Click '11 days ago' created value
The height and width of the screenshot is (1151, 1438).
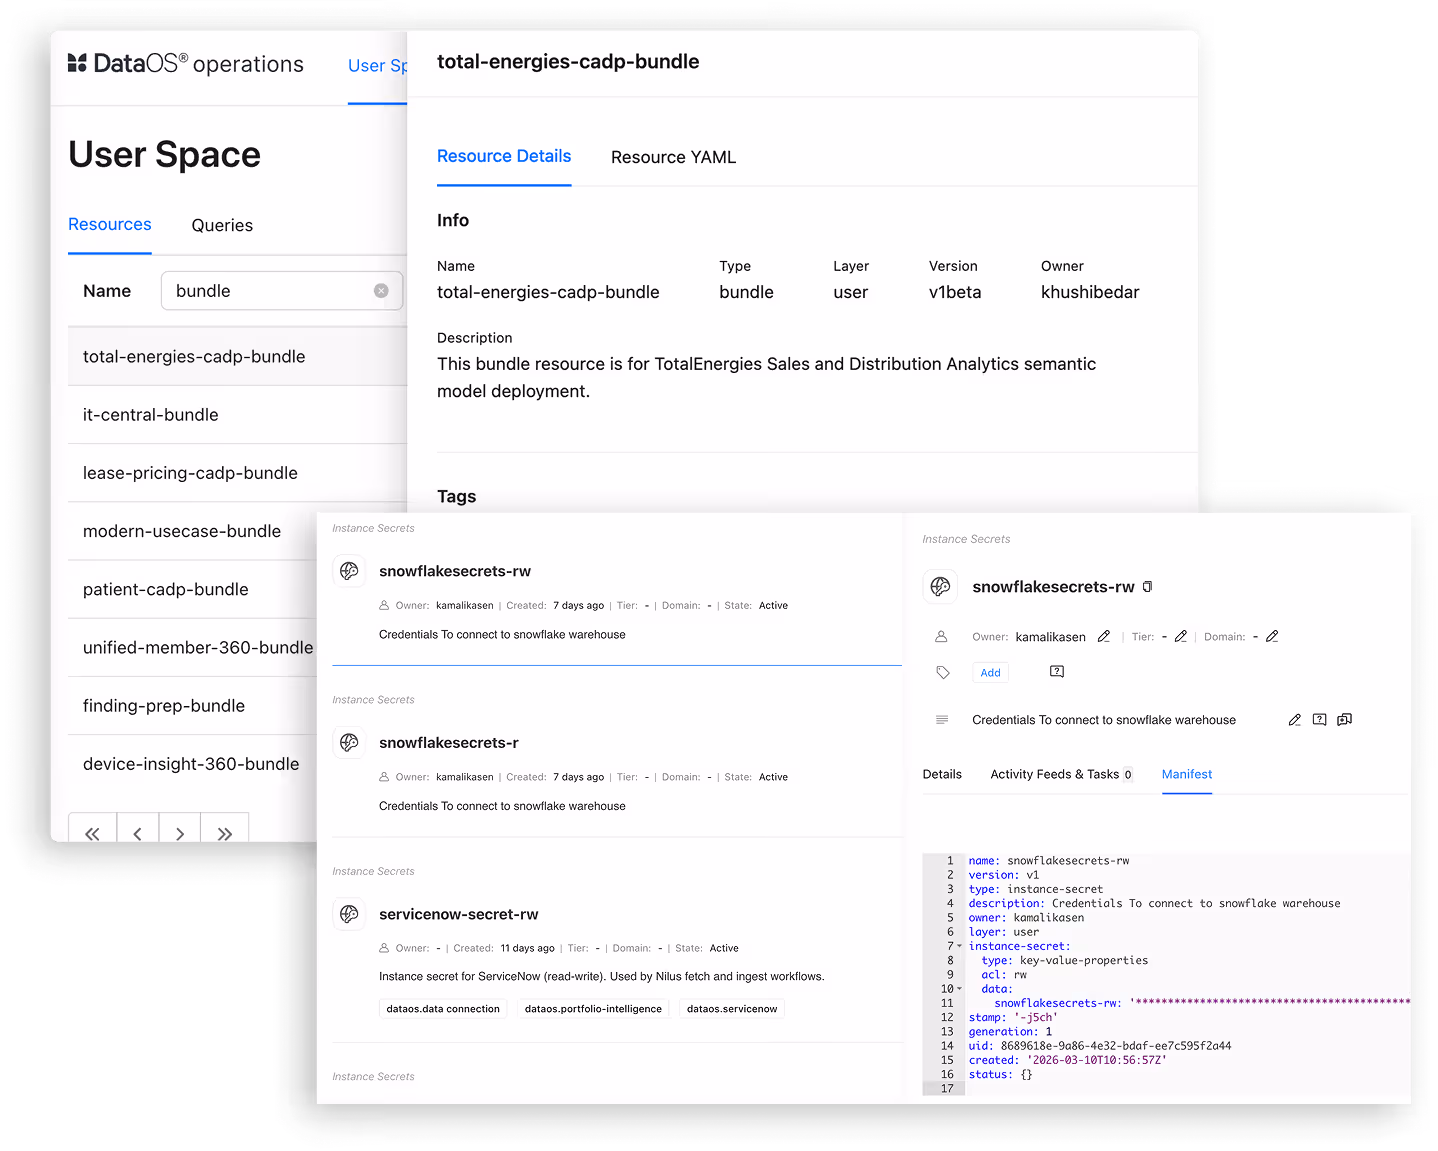click(x=527, y=948)
